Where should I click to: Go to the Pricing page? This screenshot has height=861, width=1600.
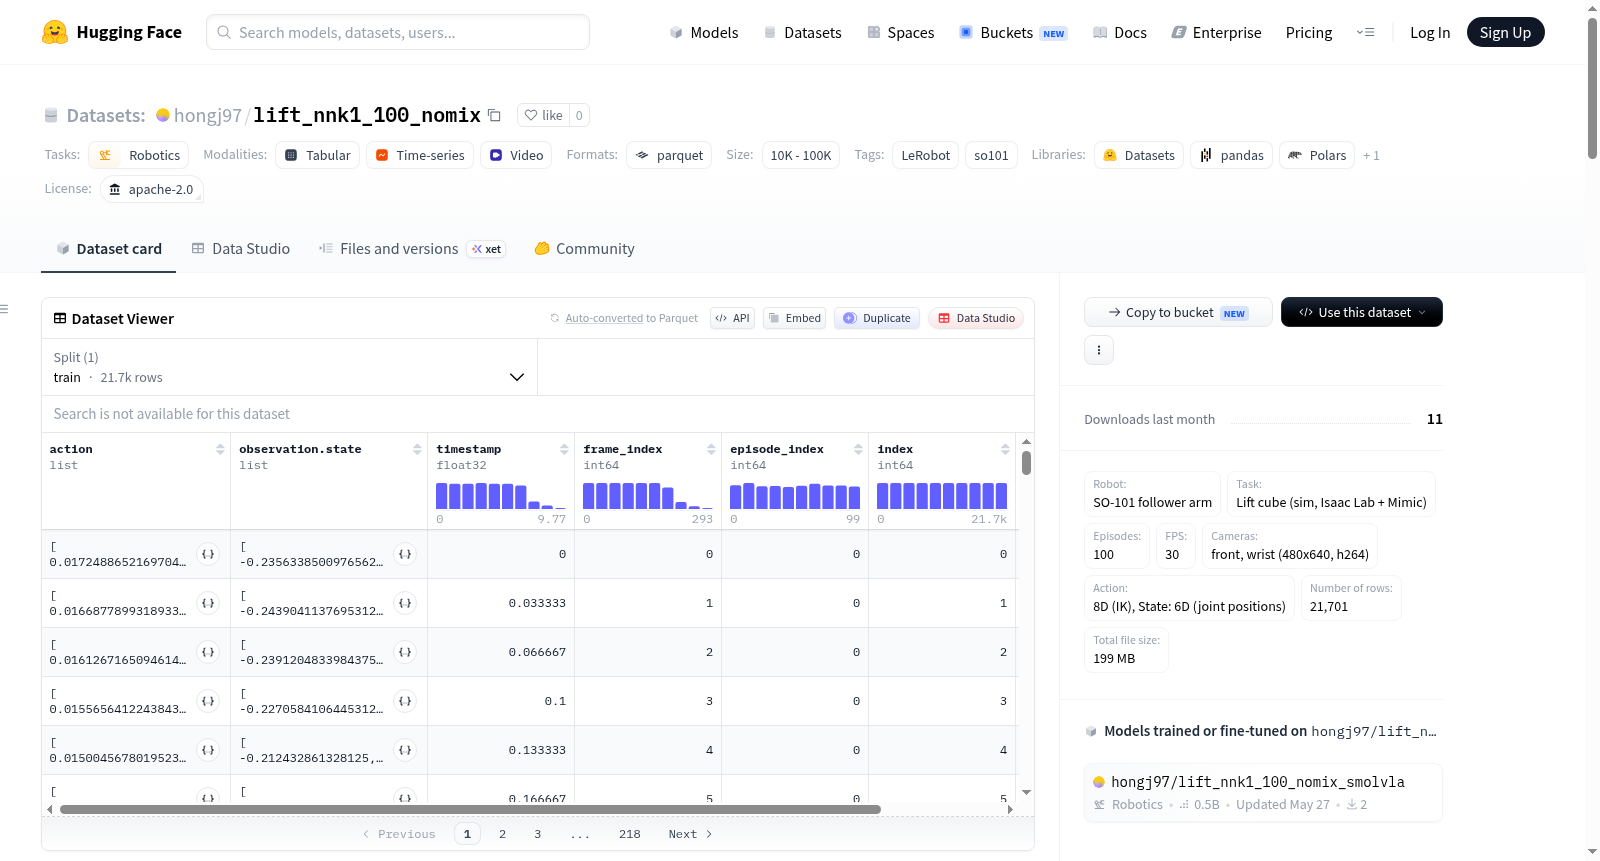pyautogui.click(x=1309, y=32)
